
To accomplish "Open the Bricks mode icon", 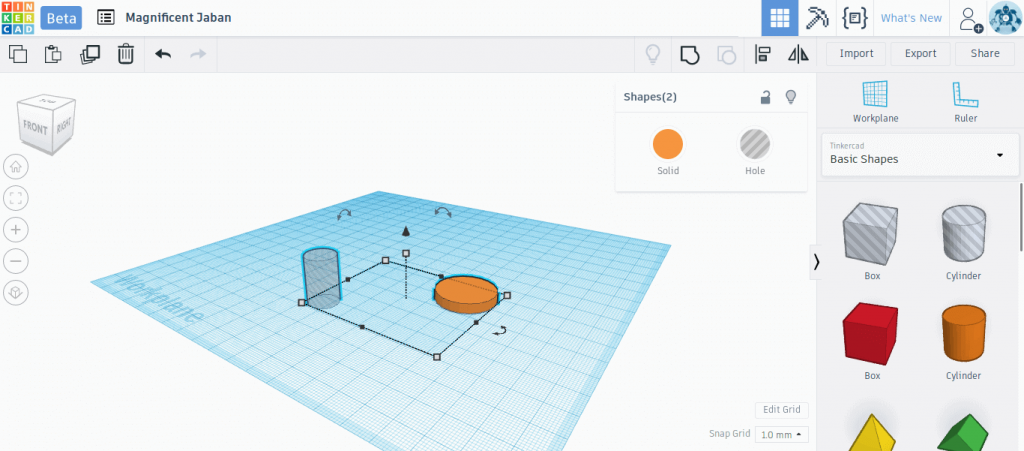I will (855, 18).
